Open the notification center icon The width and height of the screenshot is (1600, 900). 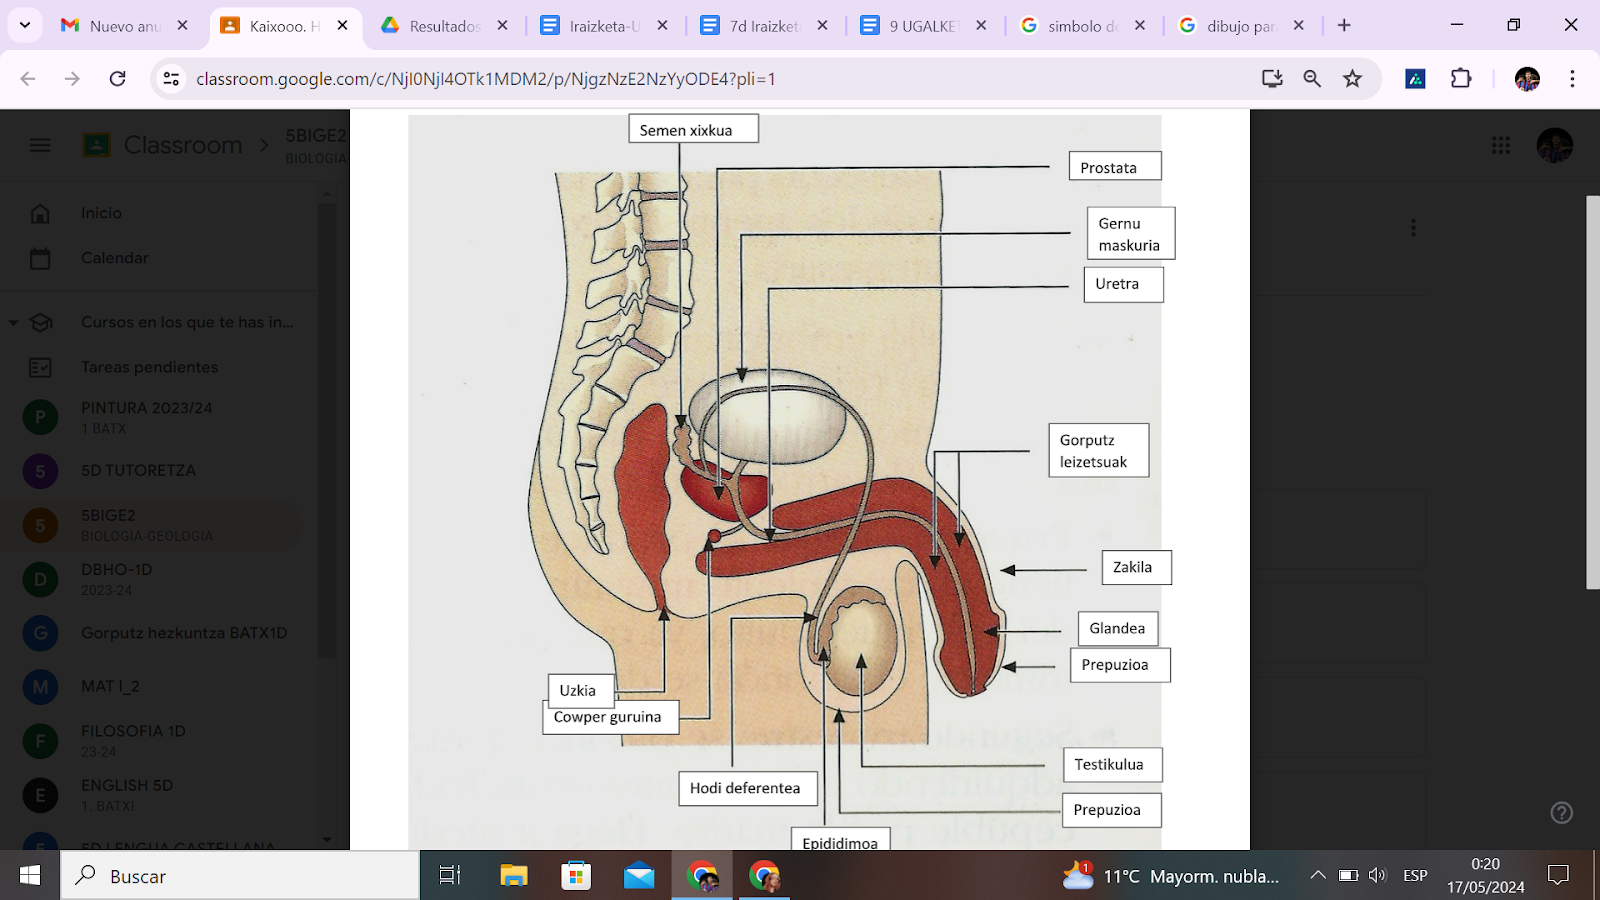pyautogui.click(x=1558, y=876)
